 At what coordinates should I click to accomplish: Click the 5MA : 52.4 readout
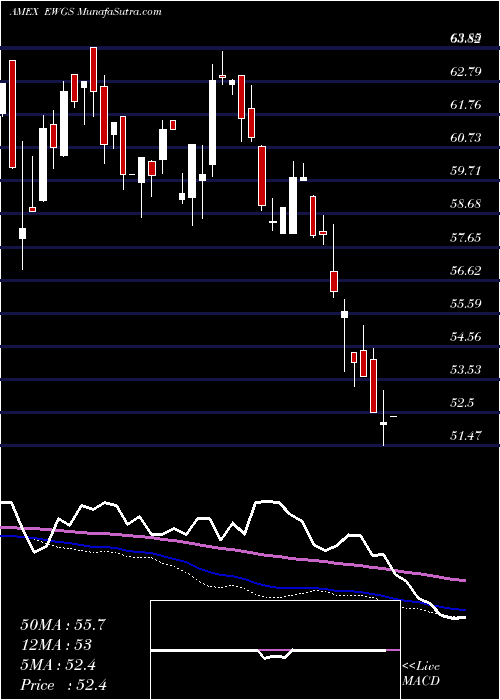58,665
